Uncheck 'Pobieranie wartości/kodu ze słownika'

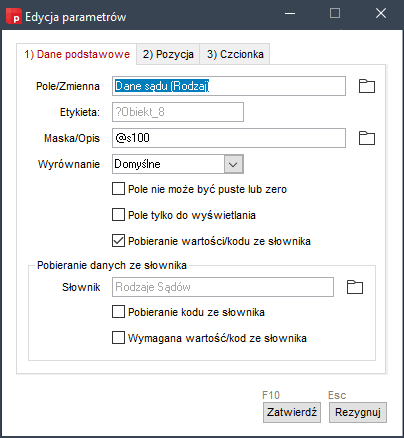pyautogui.click(x=118, y=241)
